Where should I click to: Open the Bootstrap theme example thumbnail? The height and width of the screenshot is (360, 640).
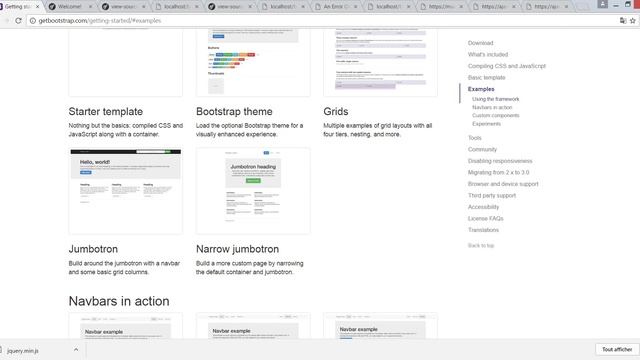pyautogui.click(x=253, y=62)
